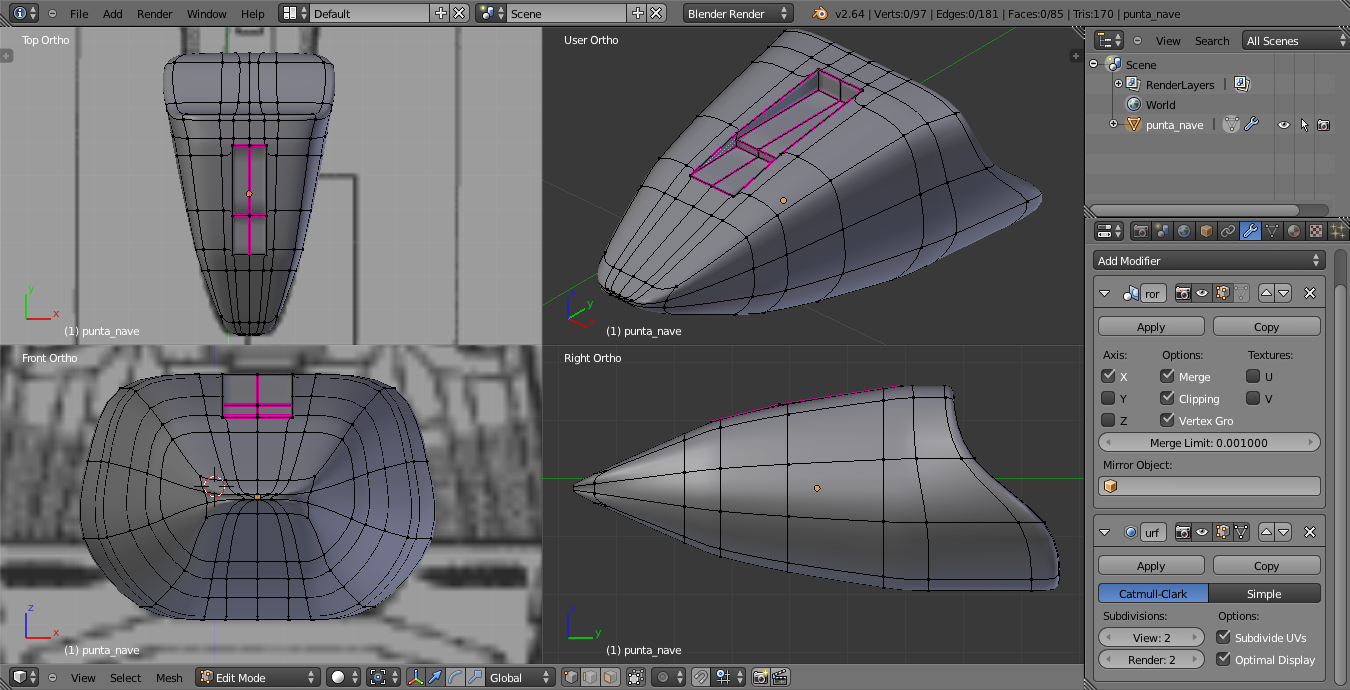Click OpenGL render image camera icon

pyautogui.click(x=760, y=677)
